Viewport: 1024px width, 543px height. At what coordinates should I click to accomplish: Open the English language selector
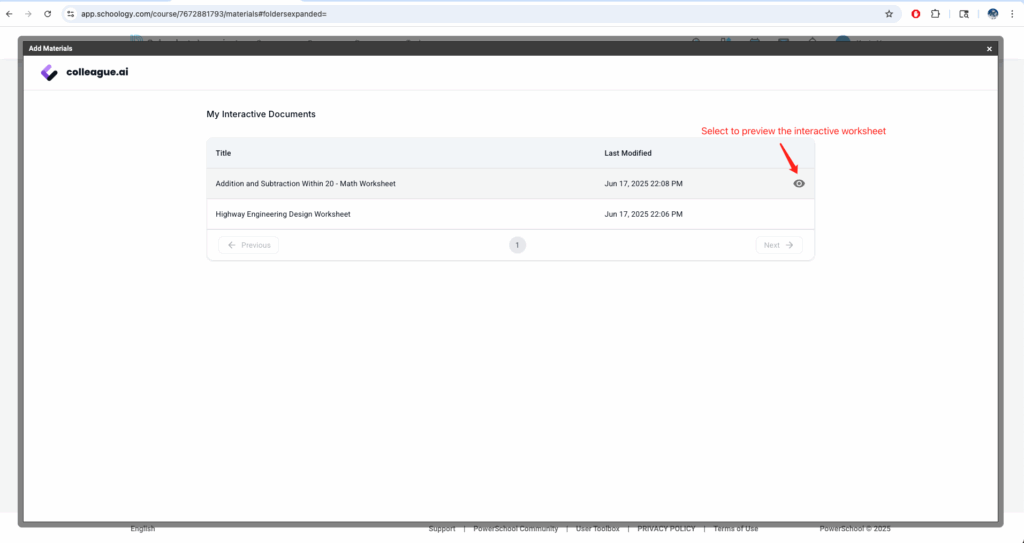pyautogui.click(x=143, y=529)
